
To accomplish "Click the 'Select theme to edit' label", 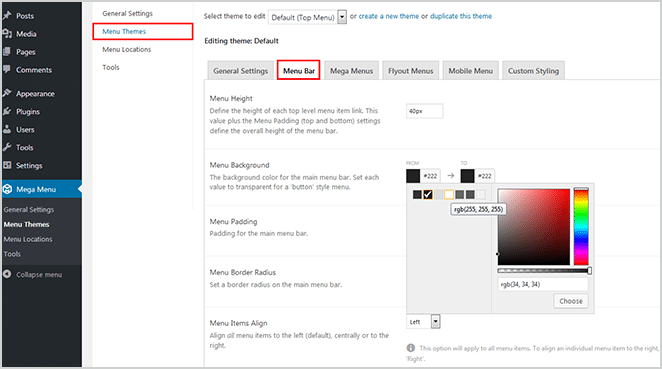I will 234,16.
